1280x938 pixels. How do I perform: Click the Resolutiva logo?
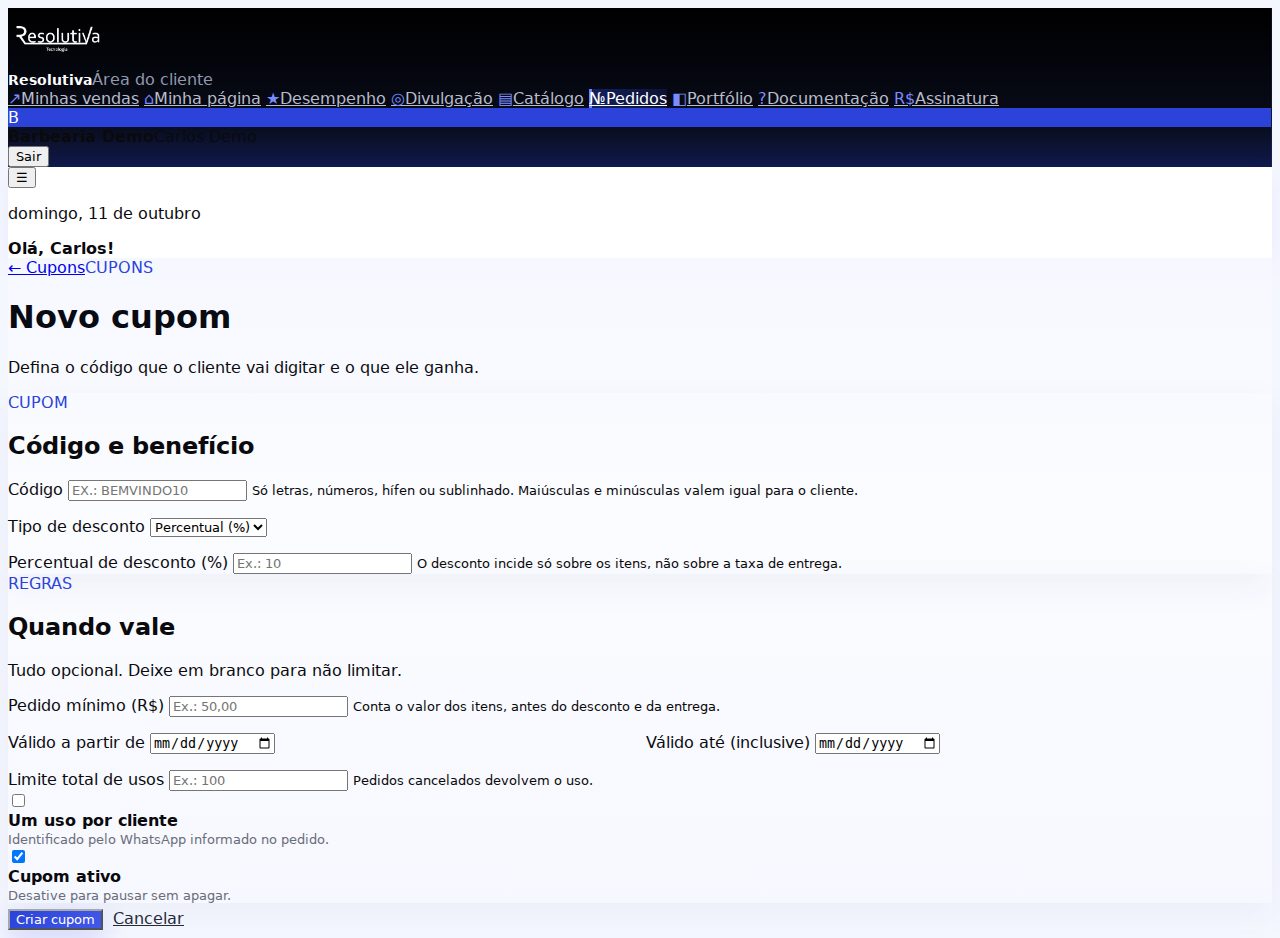coord(58,39)
